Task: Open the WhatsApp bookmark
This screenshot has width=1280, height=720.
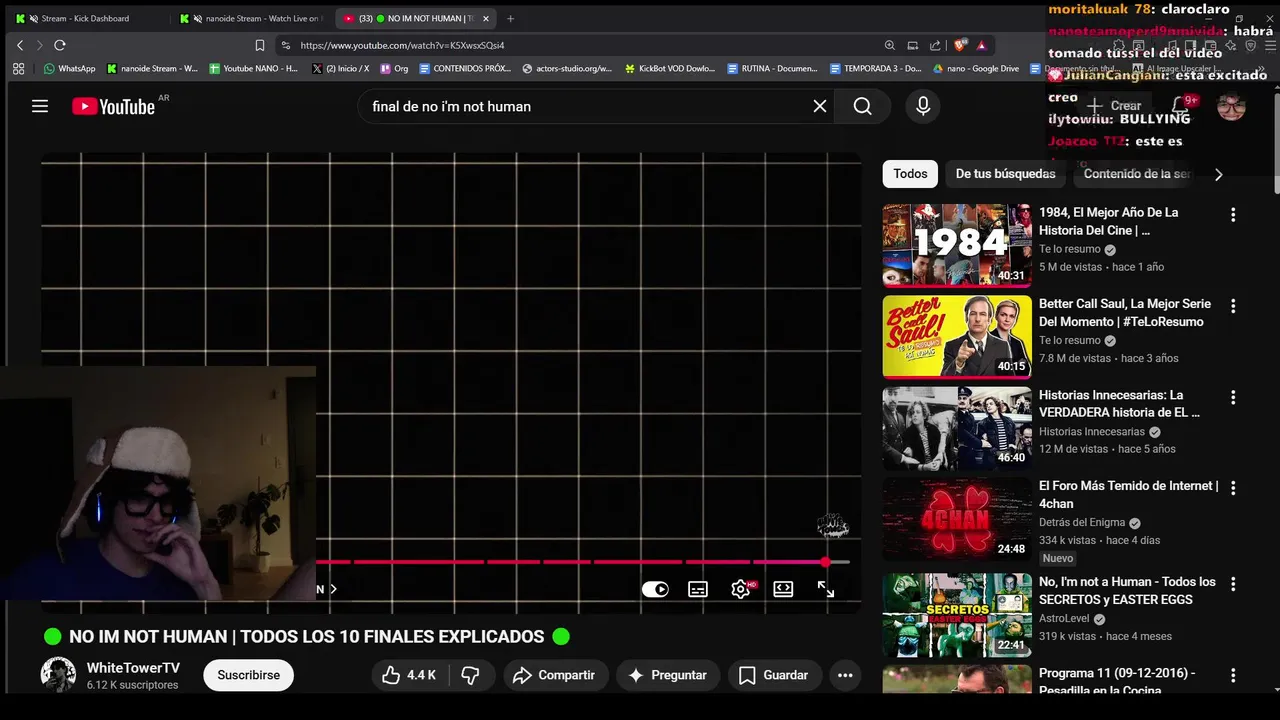Action: (x=69, y=69)
